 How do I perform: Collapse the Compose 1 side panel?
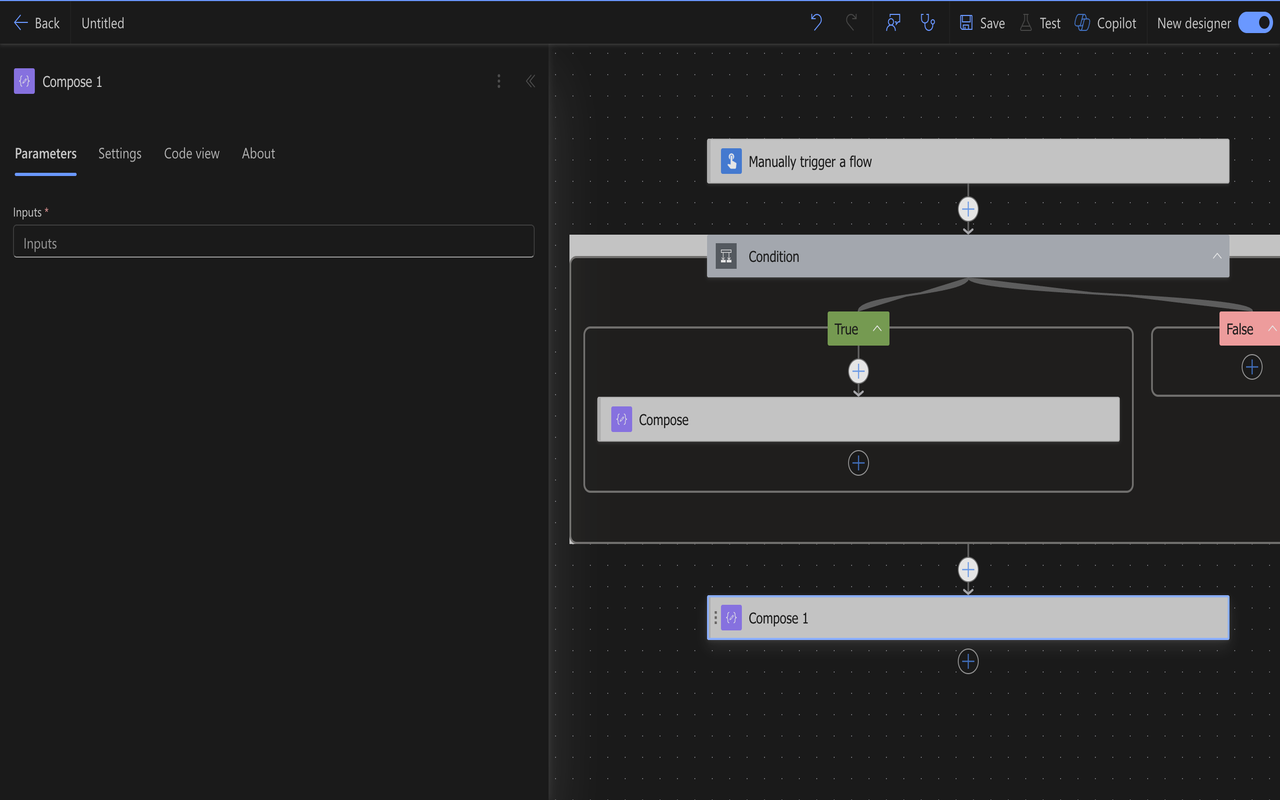click(530, 81)
